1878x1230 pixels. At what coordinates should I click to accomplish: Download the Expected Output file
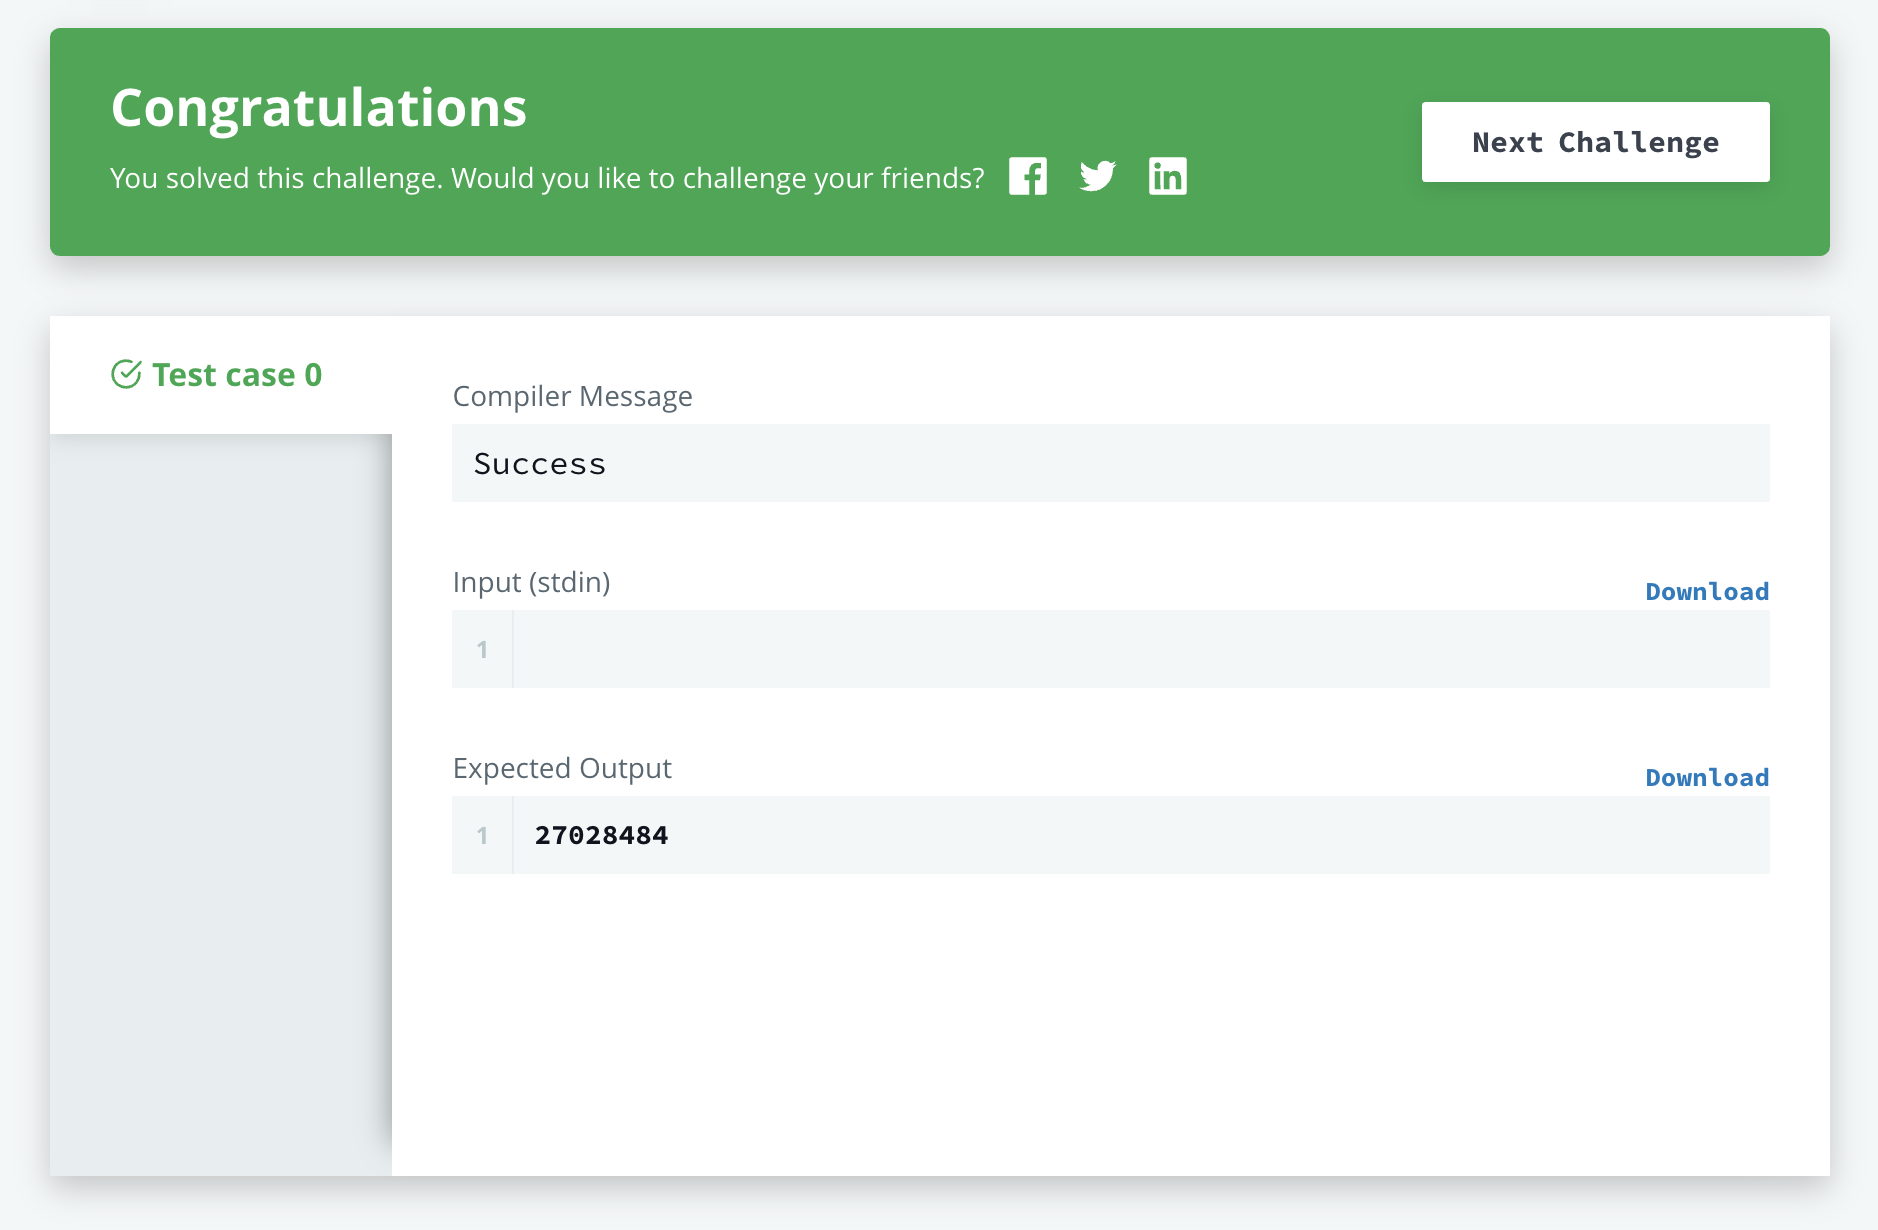point(1707,777)
